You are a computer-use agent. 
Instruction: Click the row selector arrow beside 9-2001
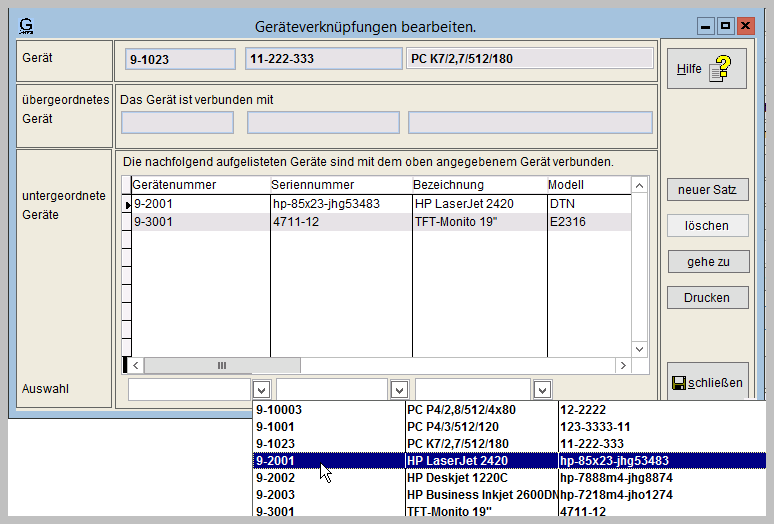127,204
